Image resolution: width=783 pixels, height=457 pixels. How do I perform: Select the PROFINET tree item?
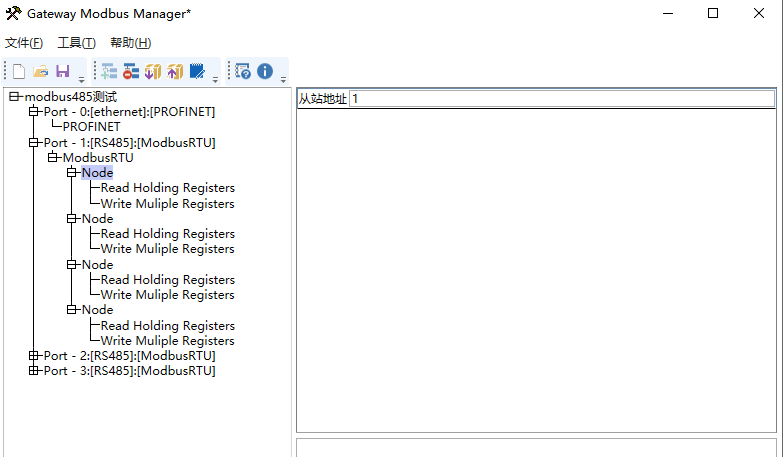pyautogui.click(x=91, y=127)
